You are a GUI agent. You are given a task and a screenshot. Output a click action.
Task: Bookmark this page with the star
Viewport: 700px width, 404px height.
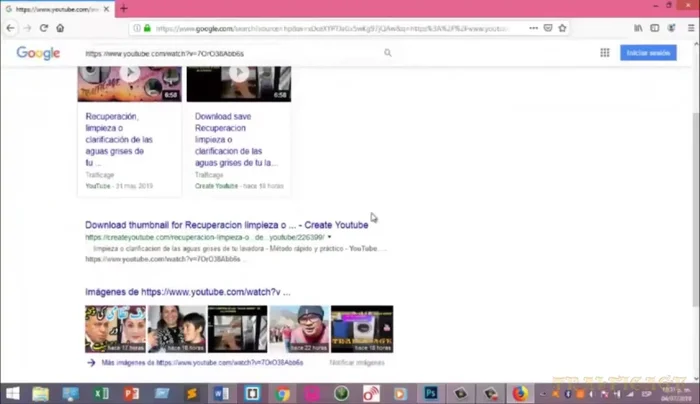(562, 28)
